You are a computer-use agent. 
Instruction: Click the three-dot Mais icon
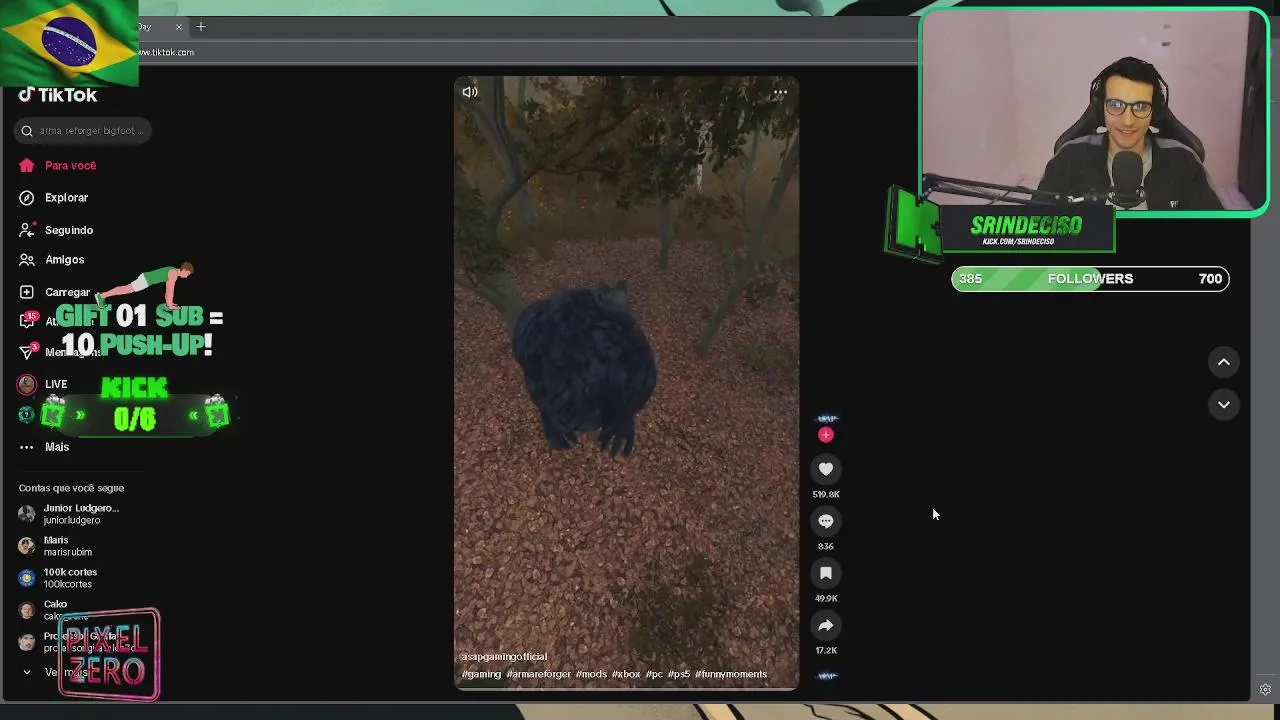[x=27, y=447]
